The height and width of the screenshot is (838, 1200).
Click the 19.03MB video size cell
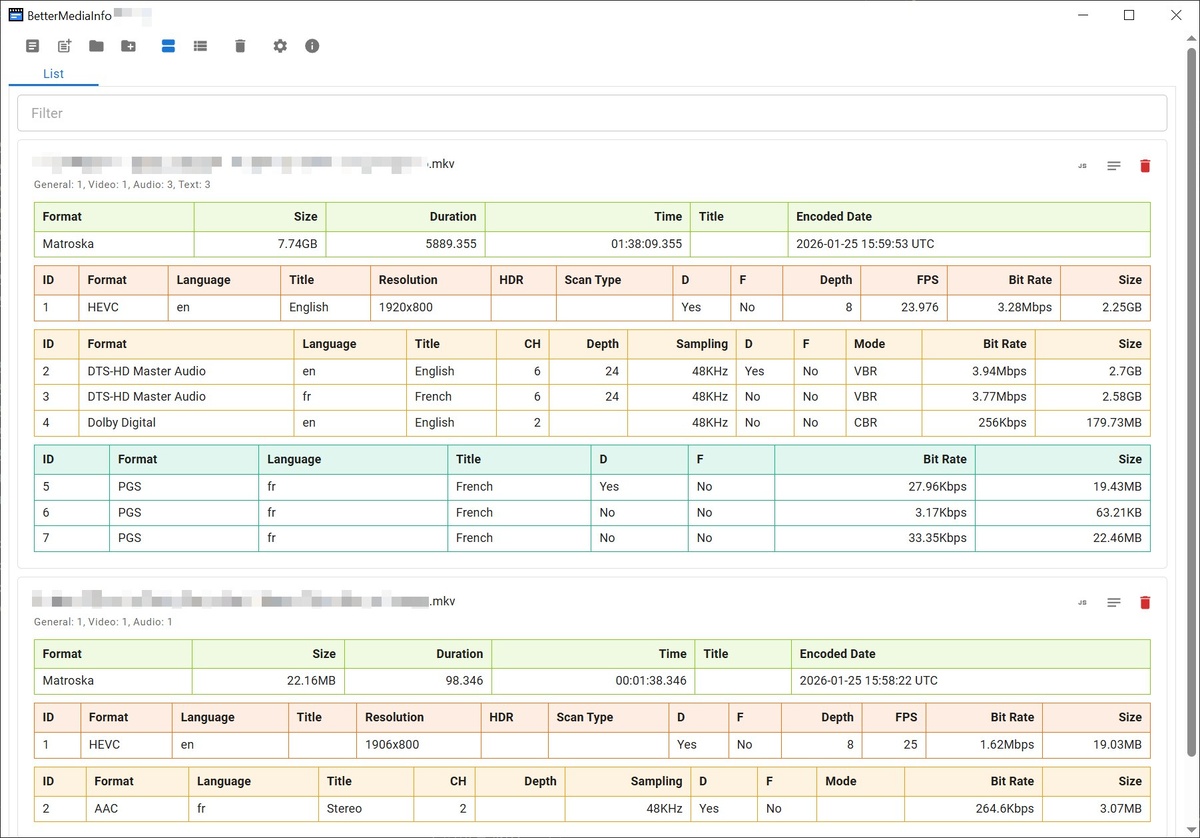point(1096,744)
